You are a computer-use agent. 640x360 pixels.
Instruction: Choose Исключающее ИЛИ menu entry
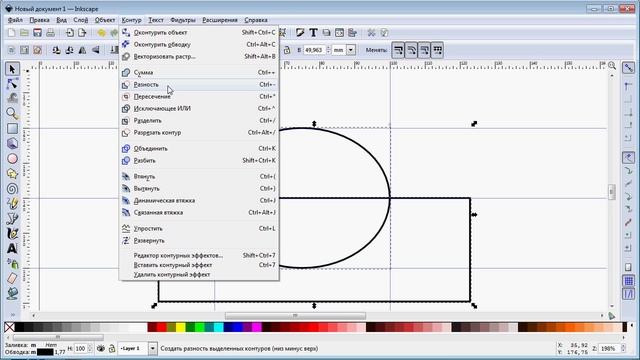click(x=199, y=109)
